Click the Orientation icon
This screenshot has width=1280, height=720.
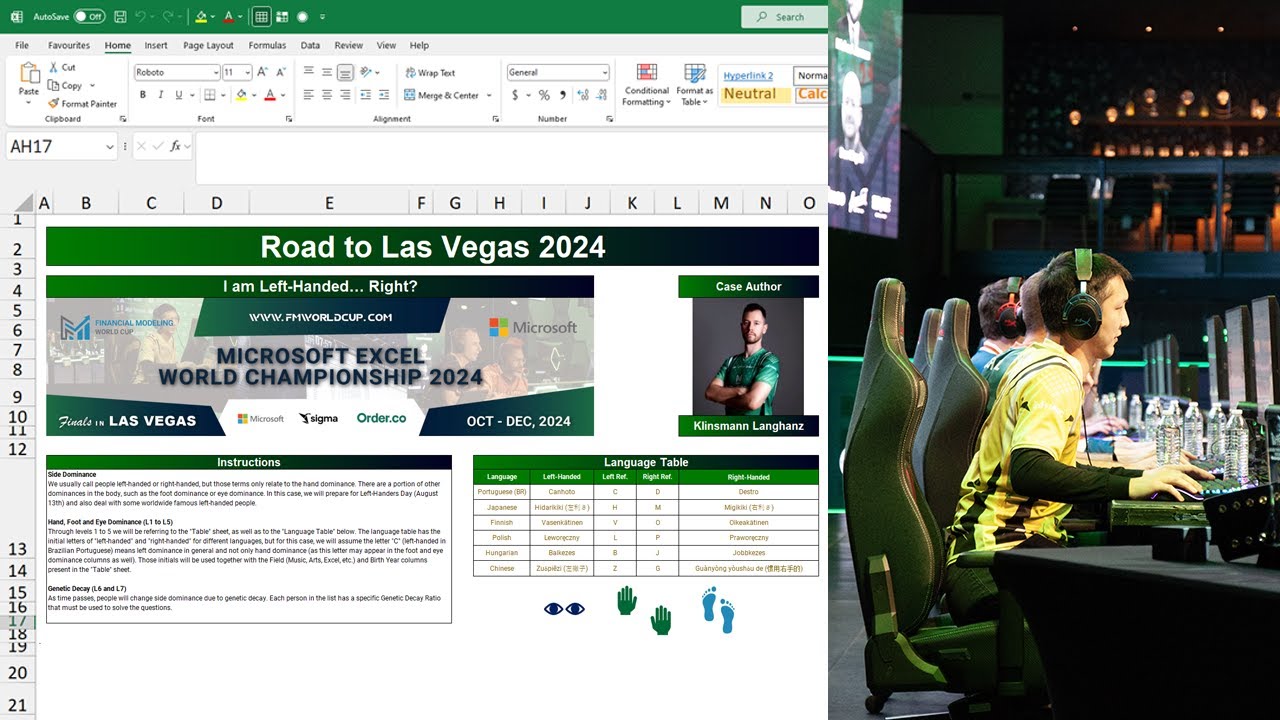[367, 72]
